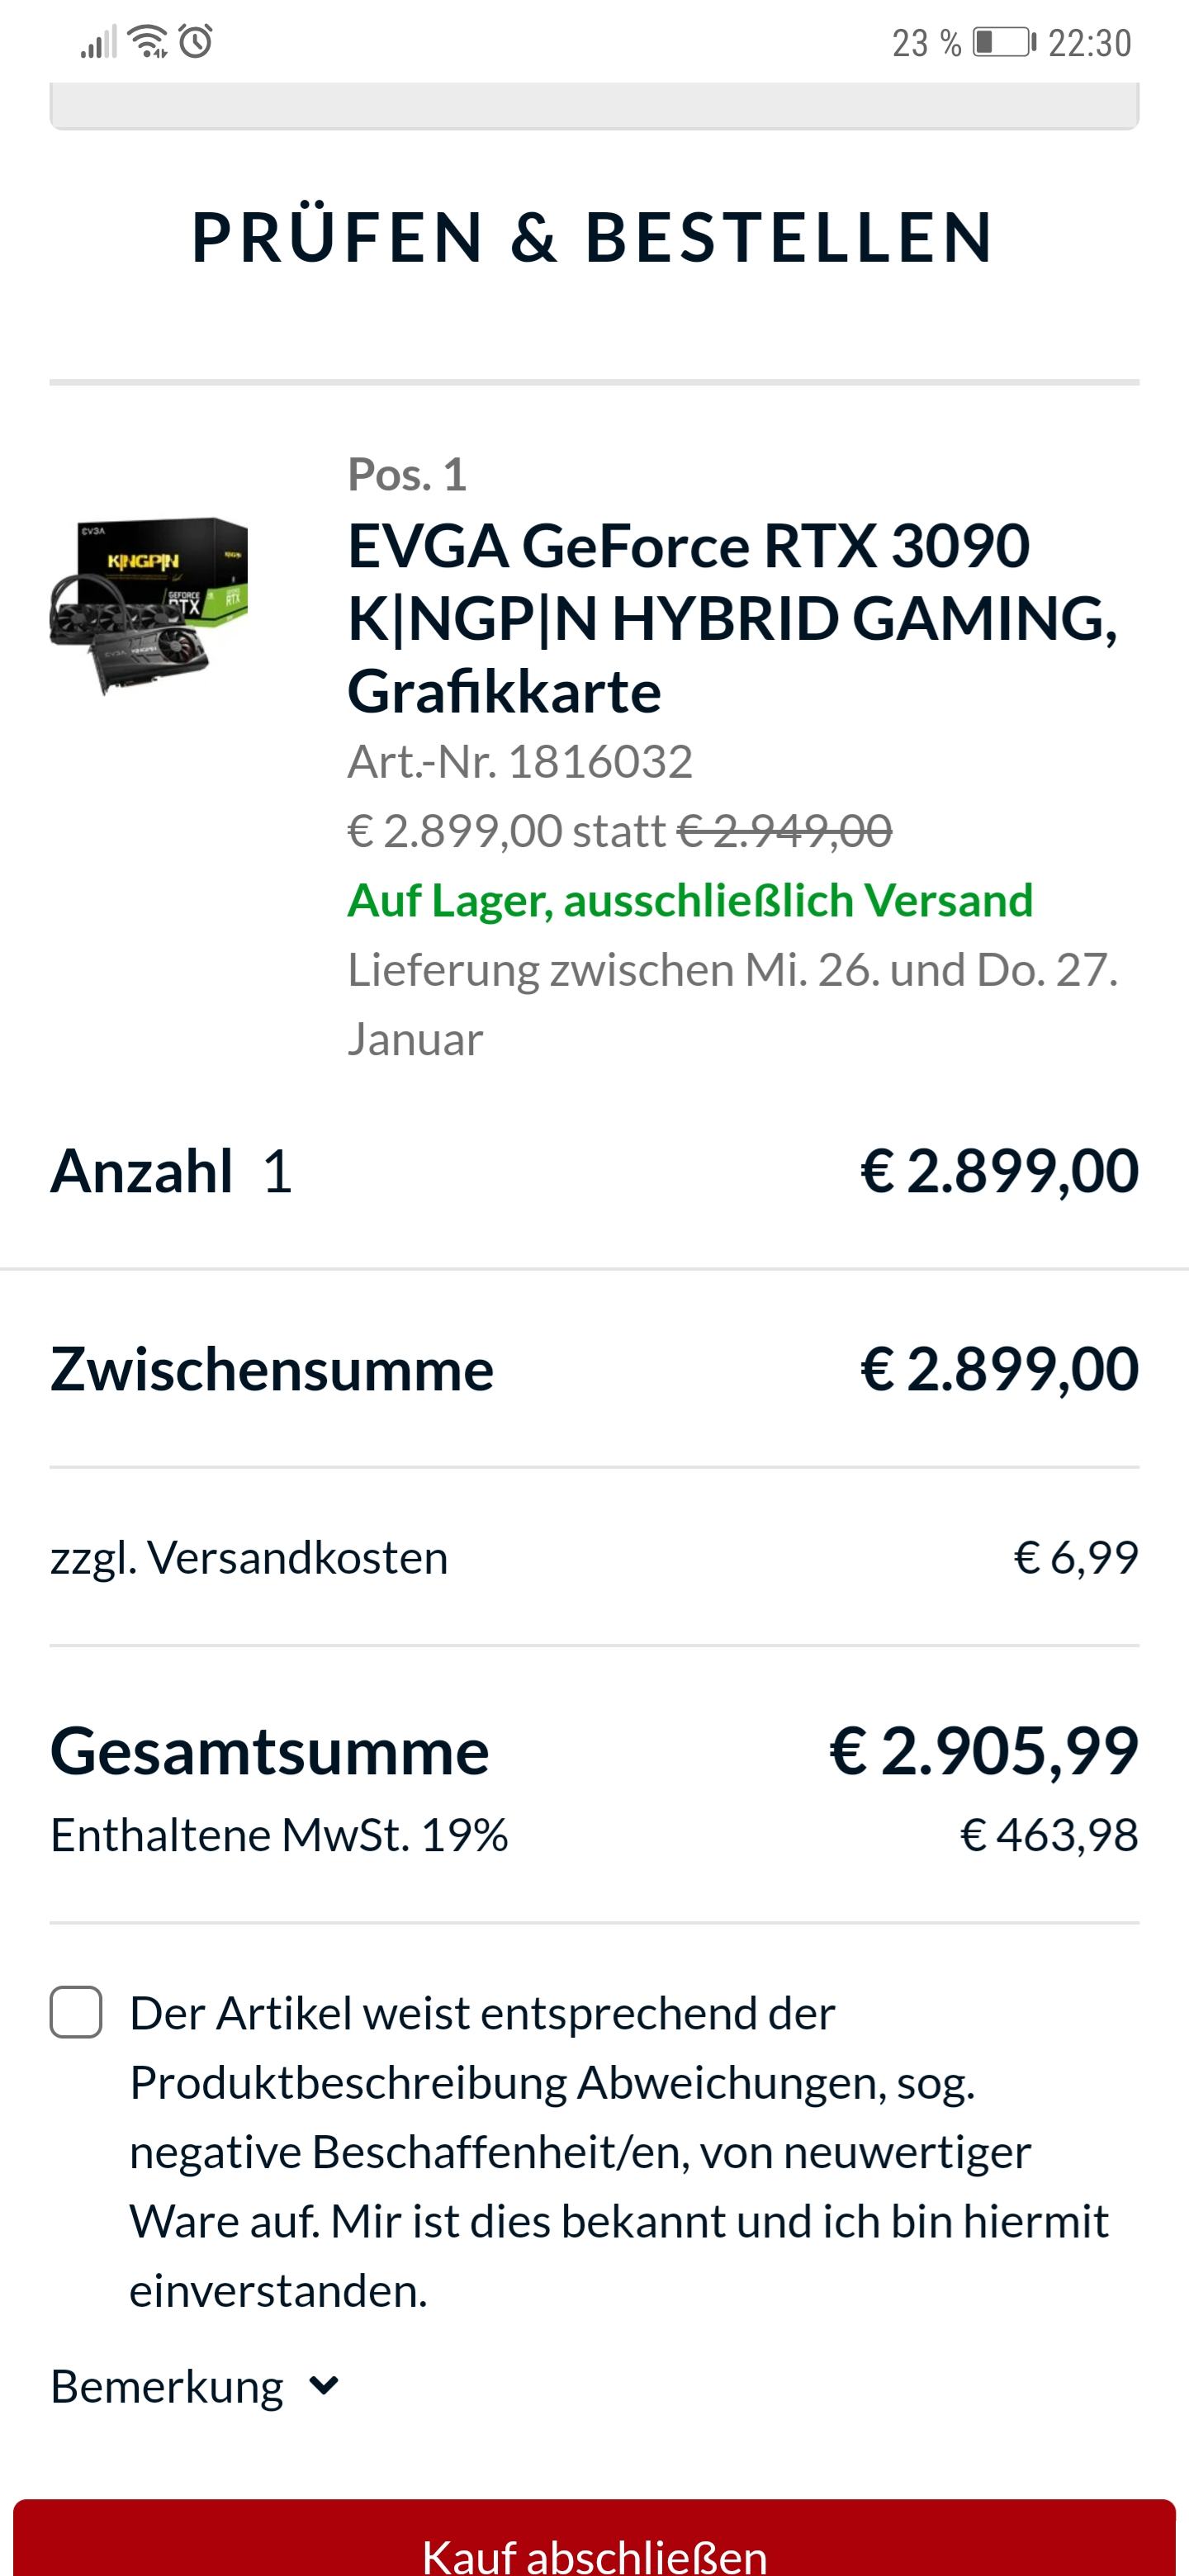This screenshot has height=2576, width=1189.
Task: Open the EVGA GeForce RTX 3090 product title
Action: click(732, 618)
